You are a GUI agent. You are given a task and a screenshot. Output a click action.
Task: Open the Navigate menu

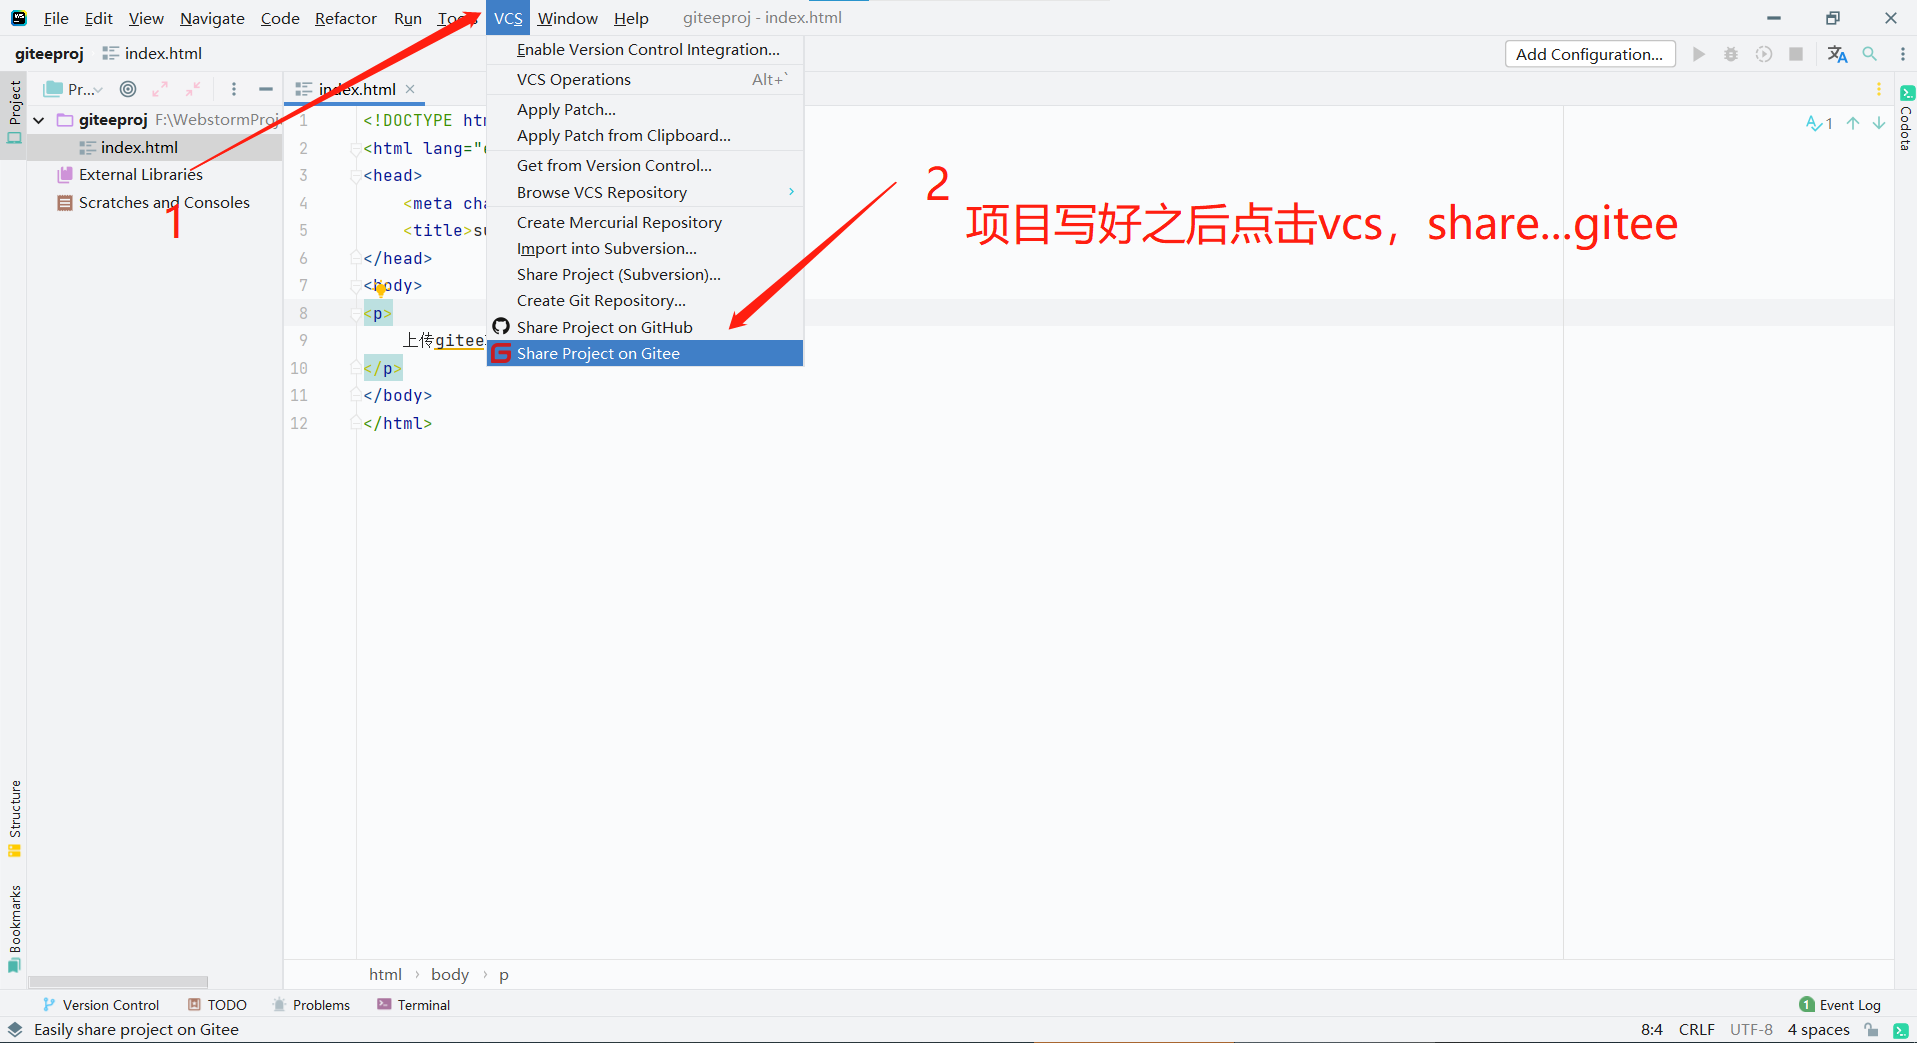point(212,18)
